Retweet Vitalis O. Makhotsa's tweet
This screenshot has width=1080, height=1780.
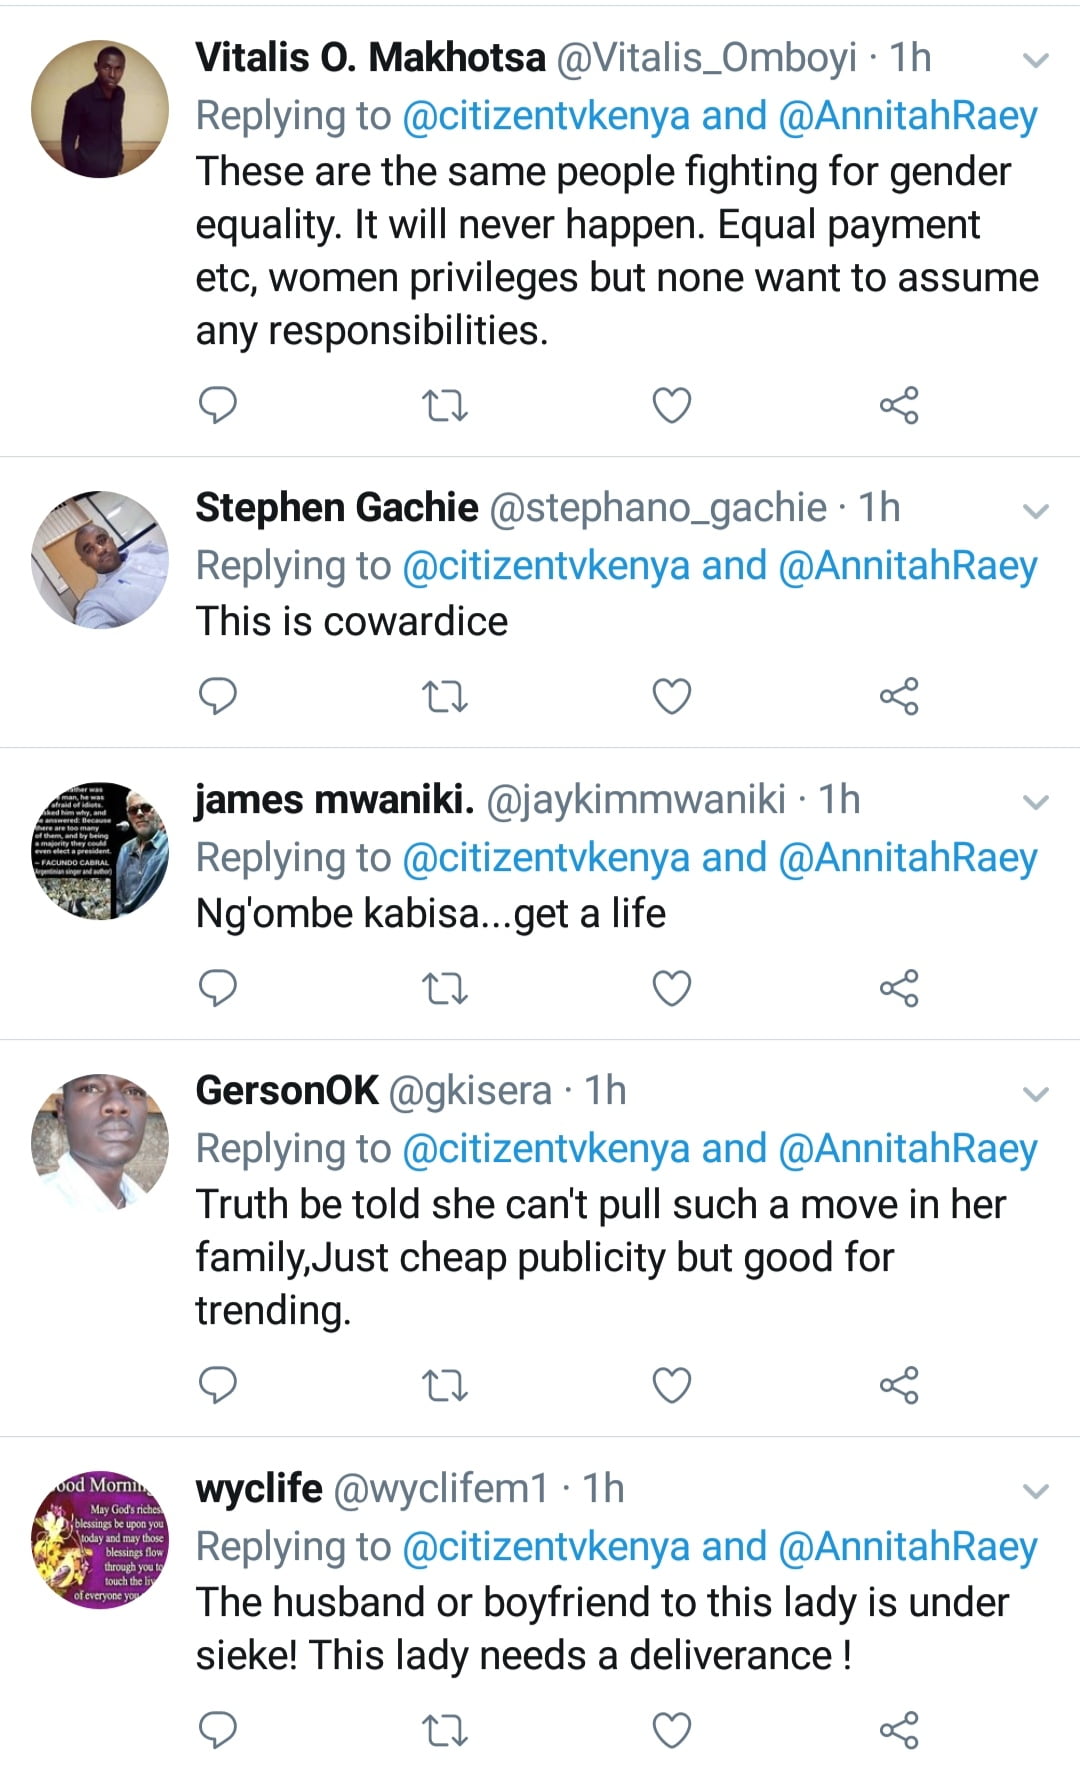pos(445,406)
